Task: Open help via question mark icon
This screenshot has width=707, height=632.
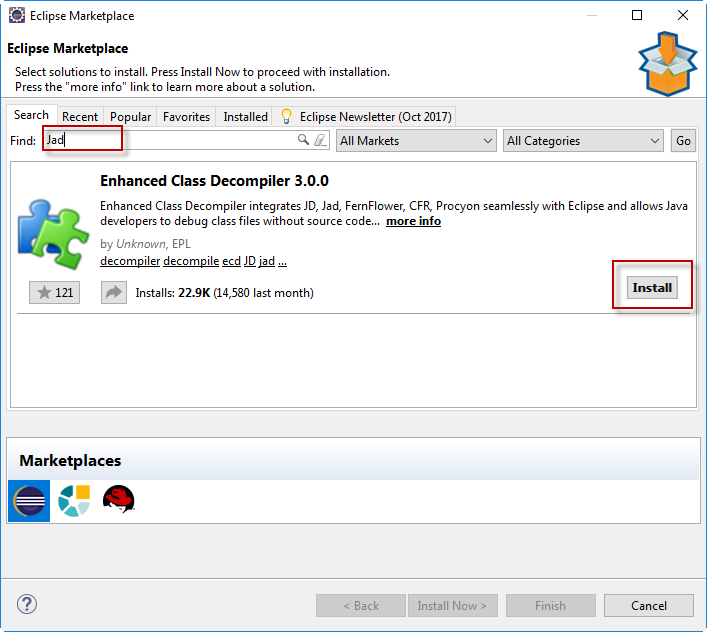Action: click(x=27, y=604)
